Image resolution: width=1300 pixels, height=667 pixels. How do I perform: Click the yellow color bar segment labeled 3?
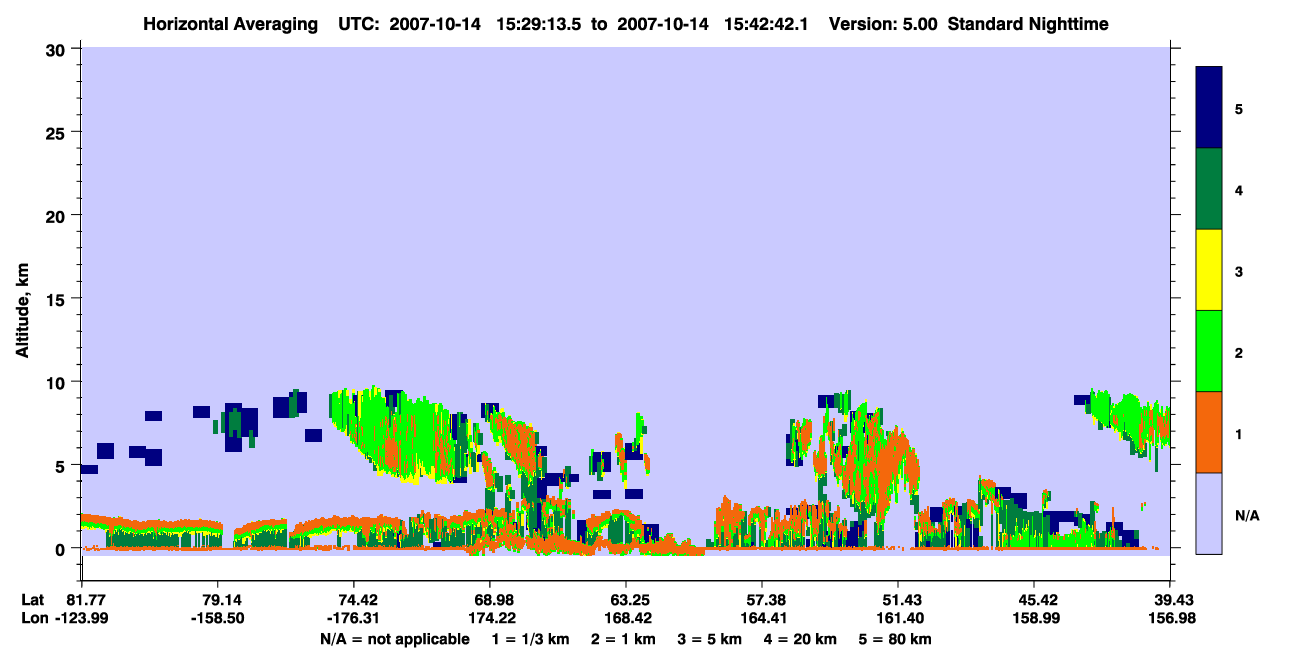[x=1209, y=270]
